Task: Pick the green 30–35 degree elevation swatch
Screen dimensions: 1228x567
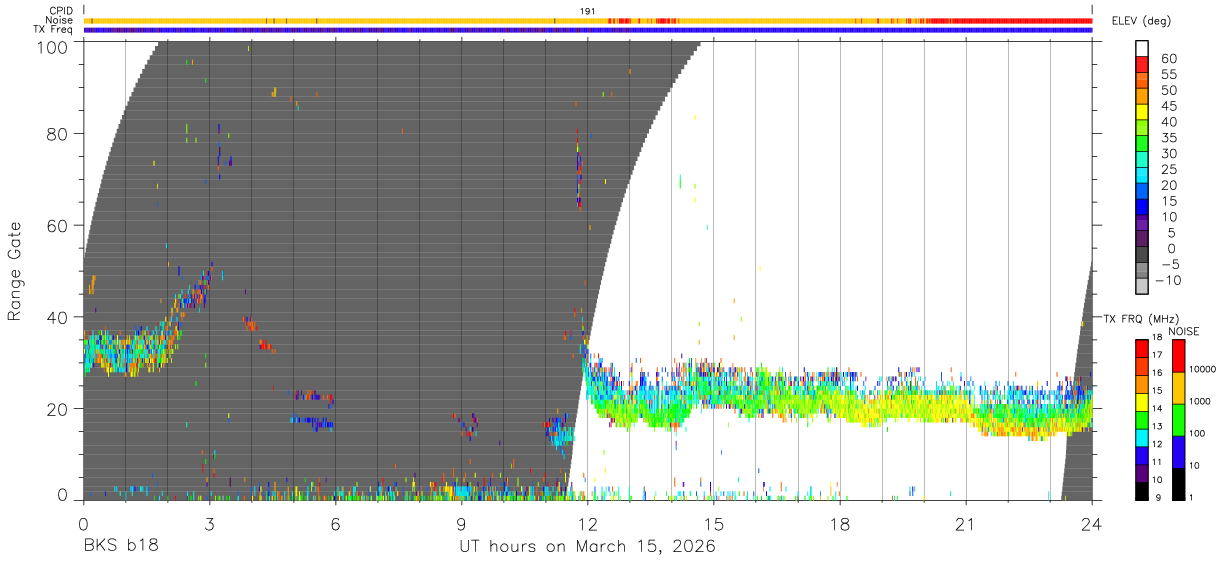Action: (1142, 144)
